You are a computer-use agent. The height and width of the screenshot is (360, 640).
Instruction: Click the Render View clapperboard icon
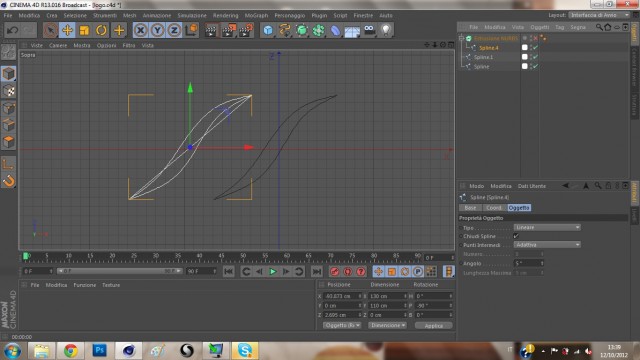click(211, 30)
